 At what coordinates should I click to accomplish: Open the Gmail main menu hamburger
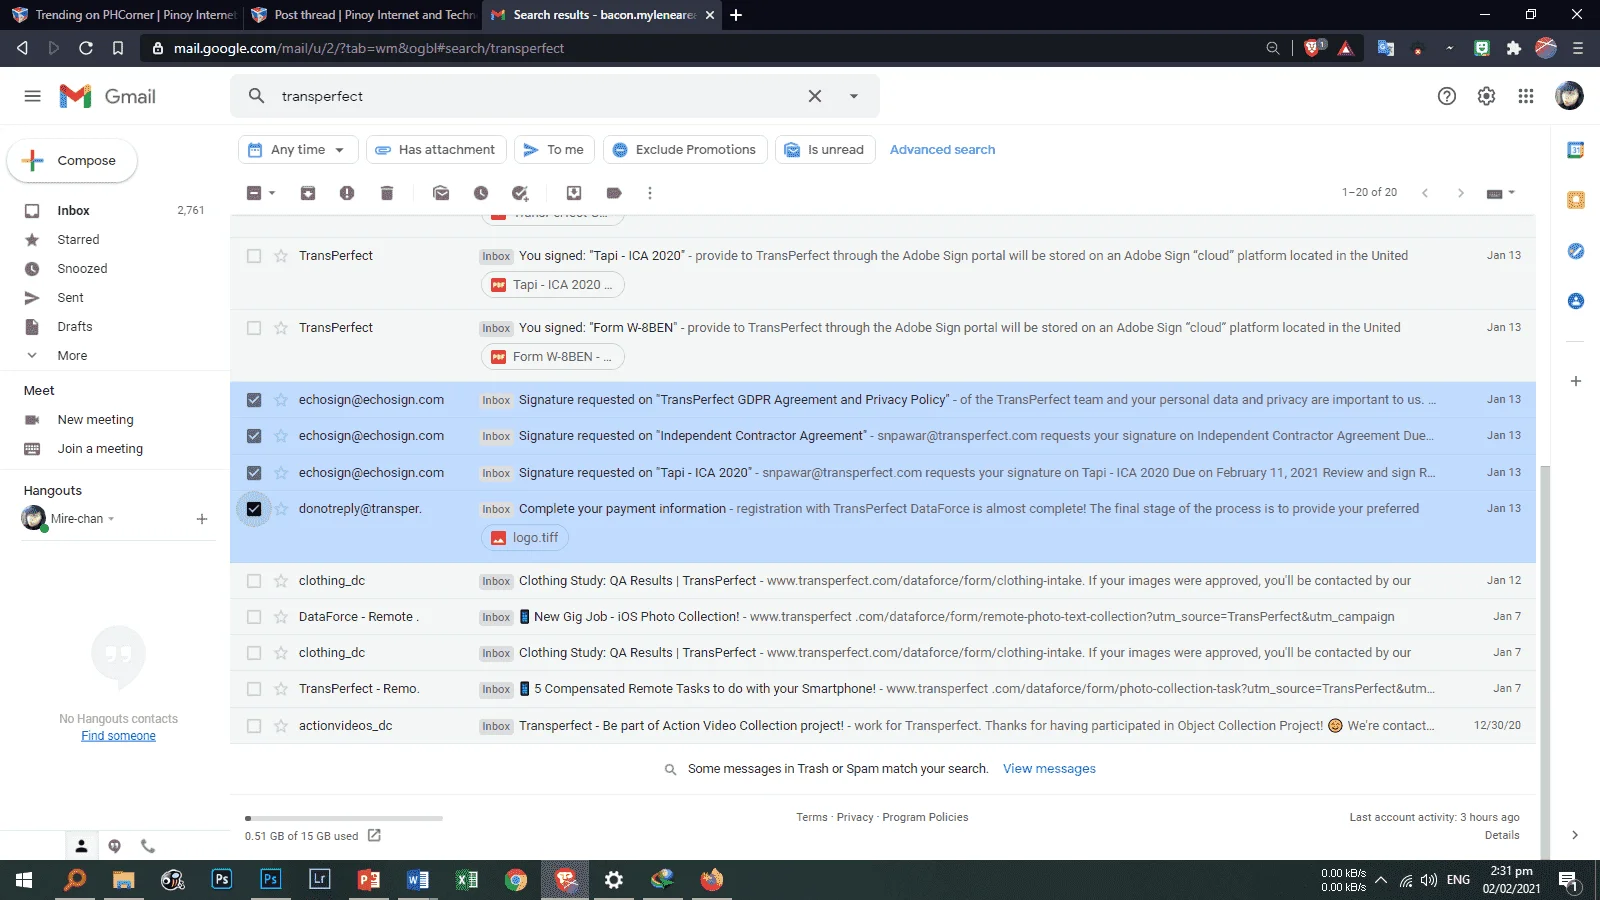pos(32,96)
